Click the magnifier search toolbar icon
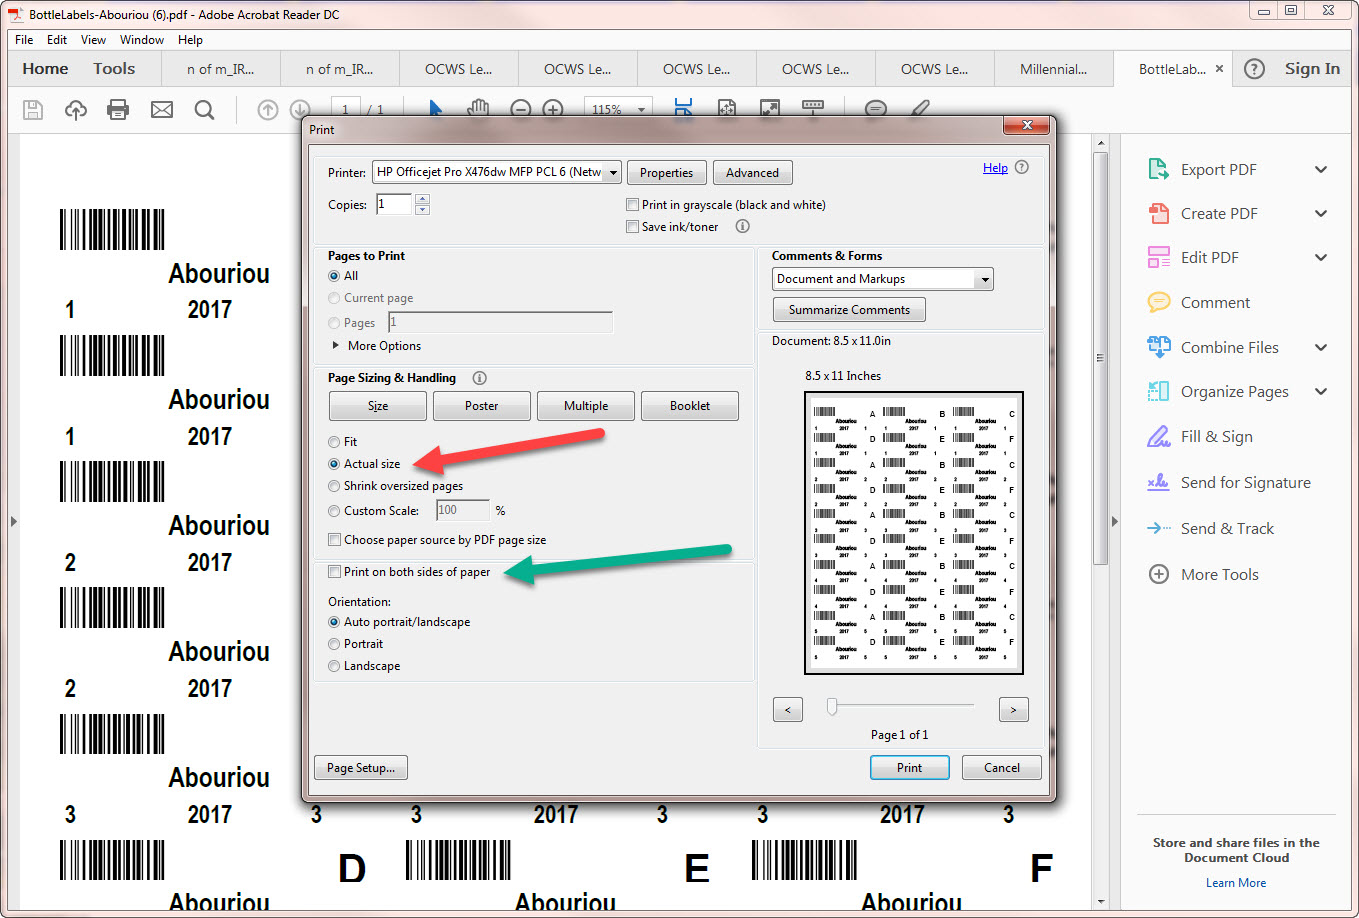The height and width of the screenshot is (918, 1359). [205, 110]
